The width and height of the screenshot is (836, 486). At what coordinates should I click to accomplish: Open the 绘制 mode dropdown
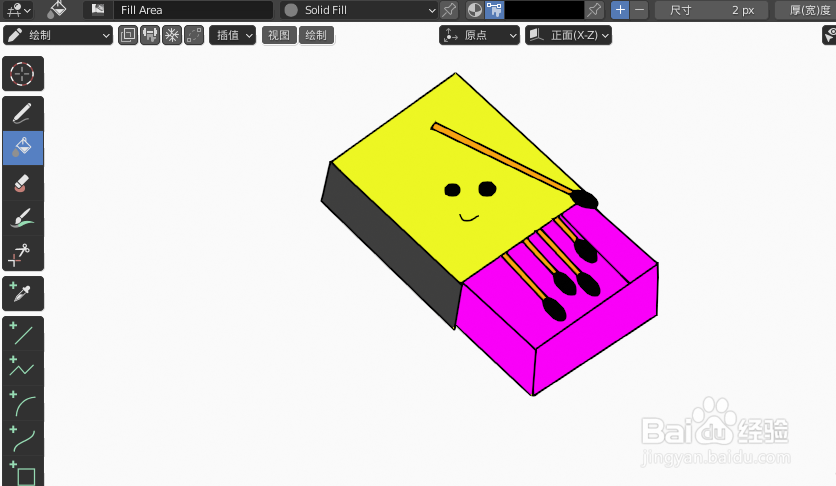click(x=58, y=35)
